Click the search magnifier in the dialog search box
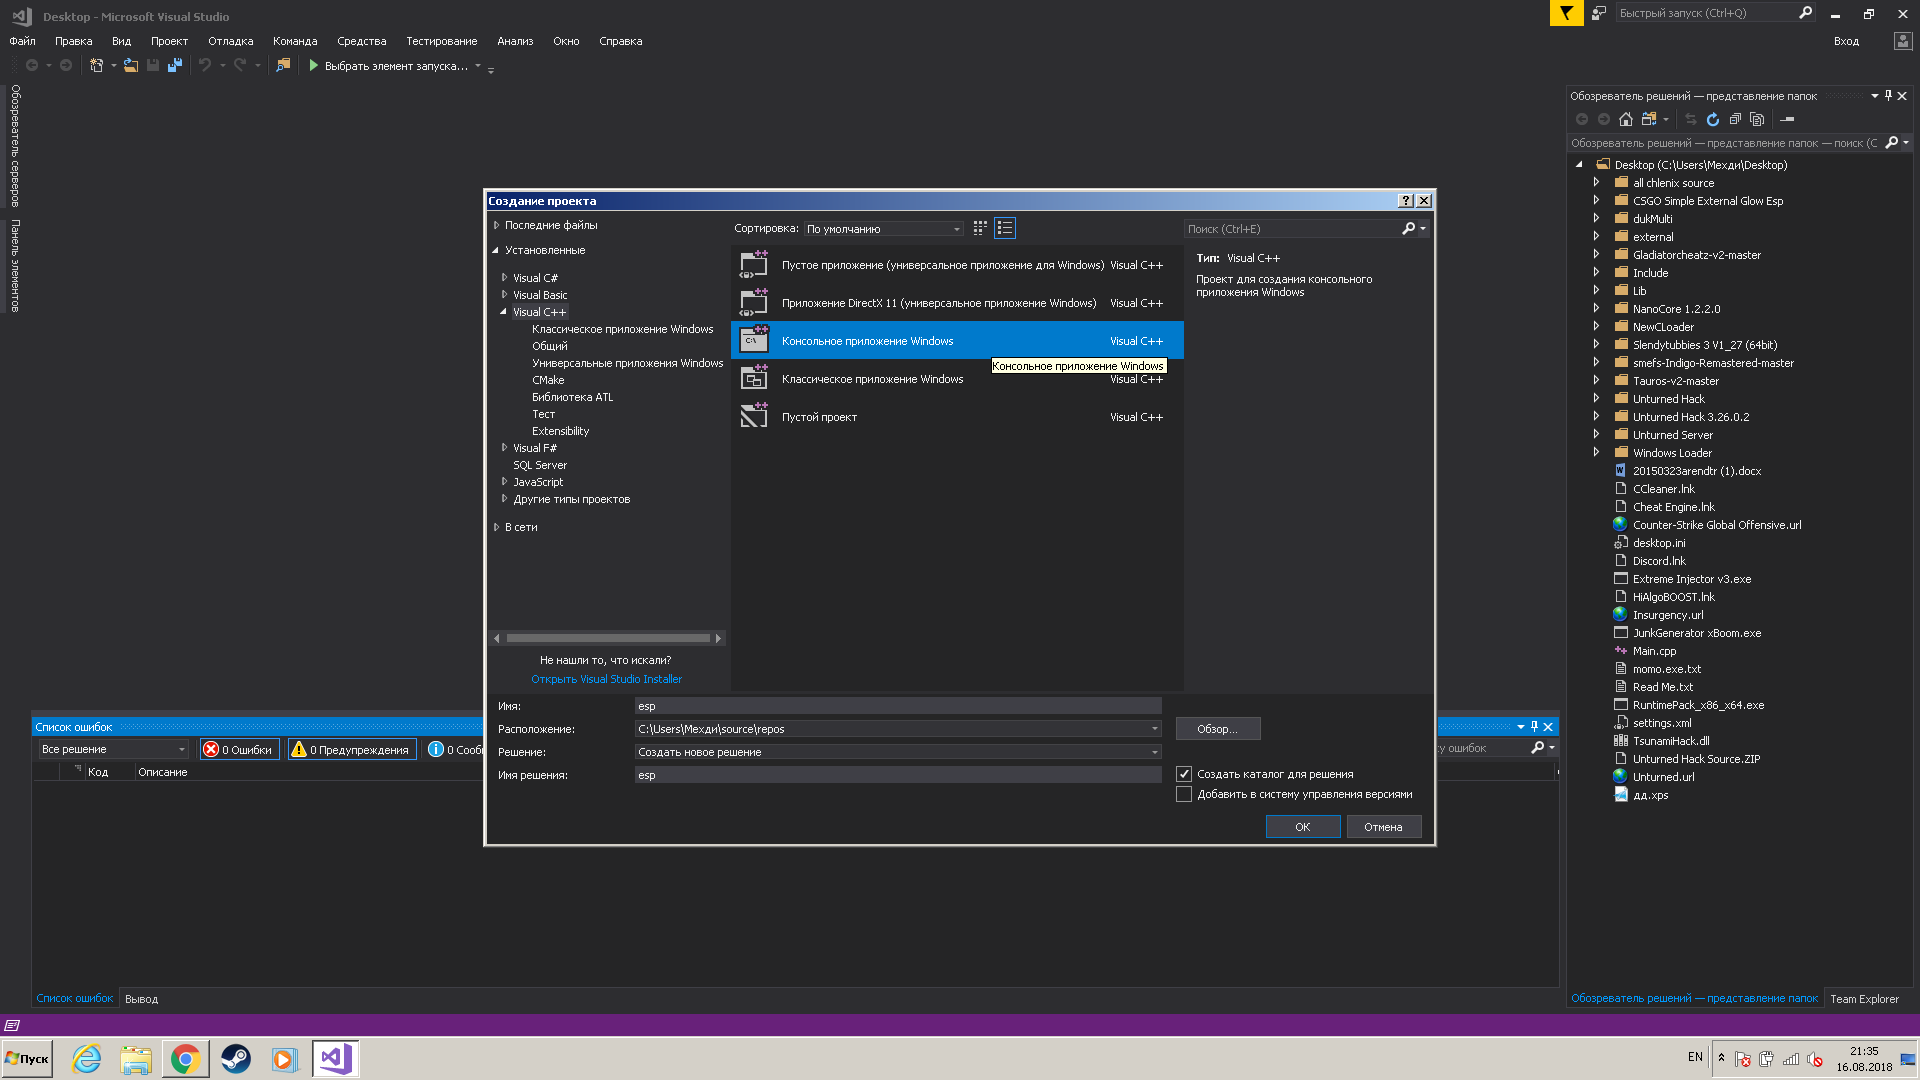Screen dimensions: 1920x1080 click(x=1408, y=229)
